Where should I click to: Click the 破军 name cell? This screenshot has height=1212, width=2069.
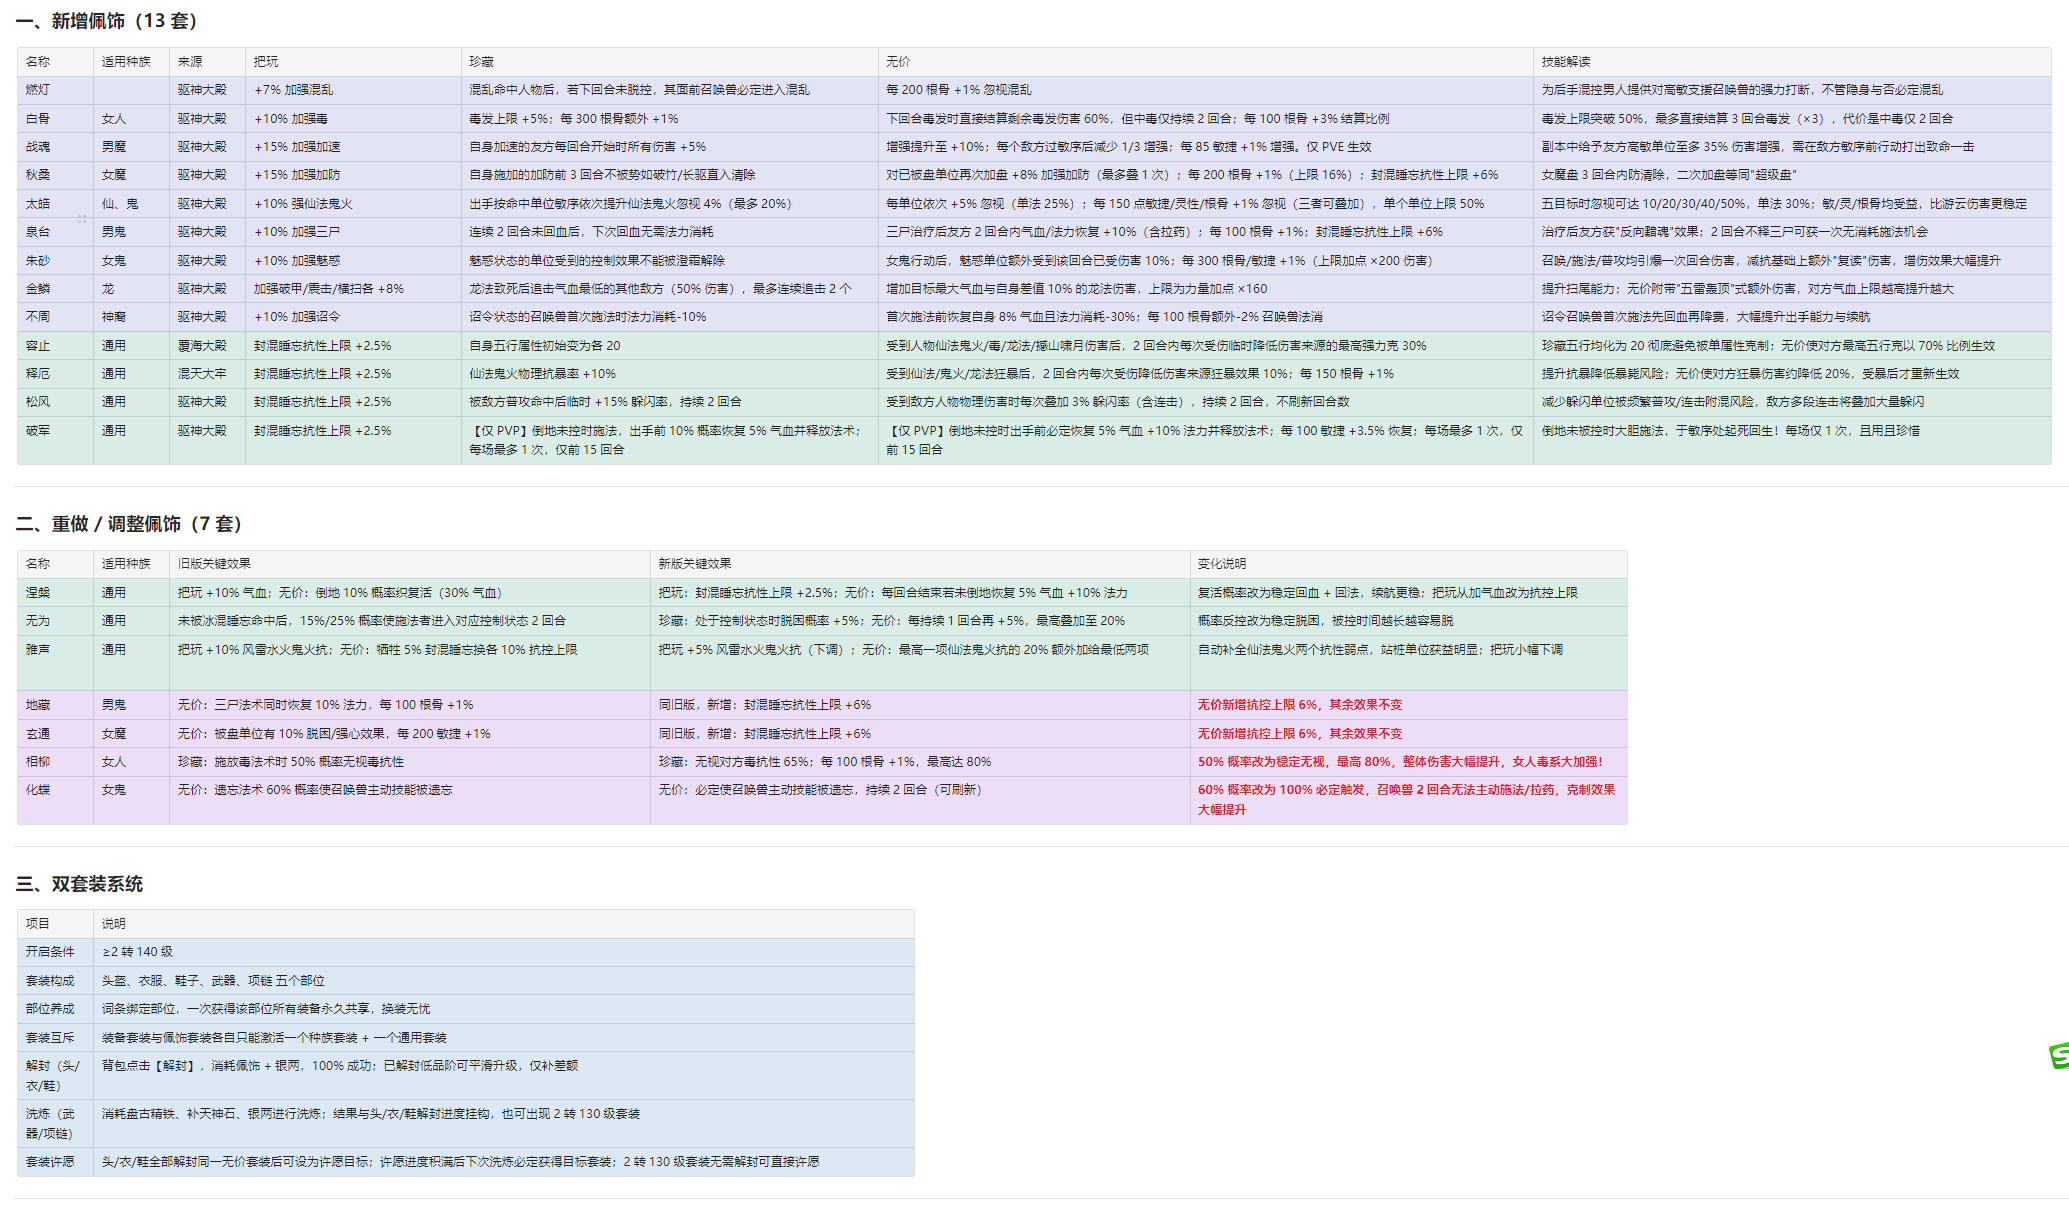(x=38, y=431)
